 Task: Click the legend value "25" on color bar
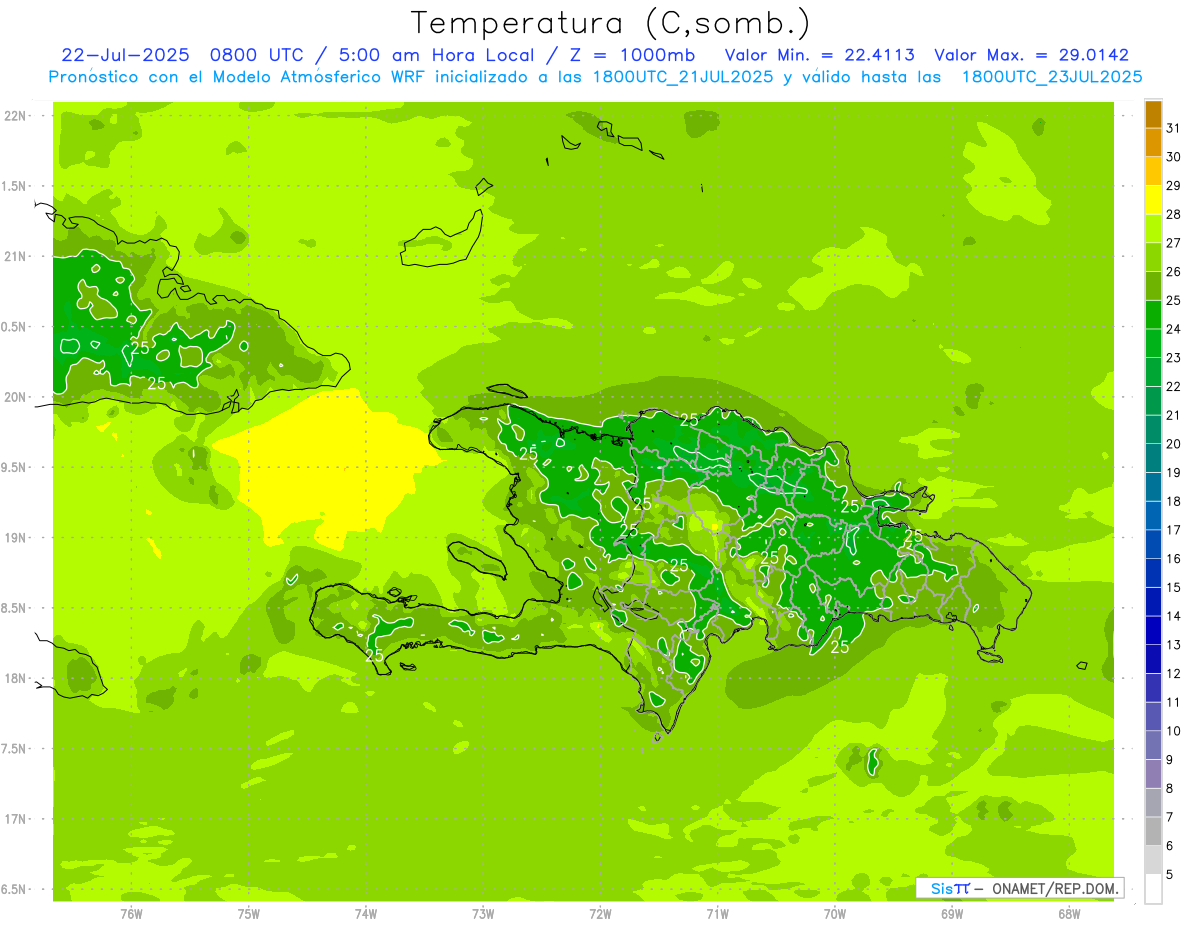(x=1174, y=300)
